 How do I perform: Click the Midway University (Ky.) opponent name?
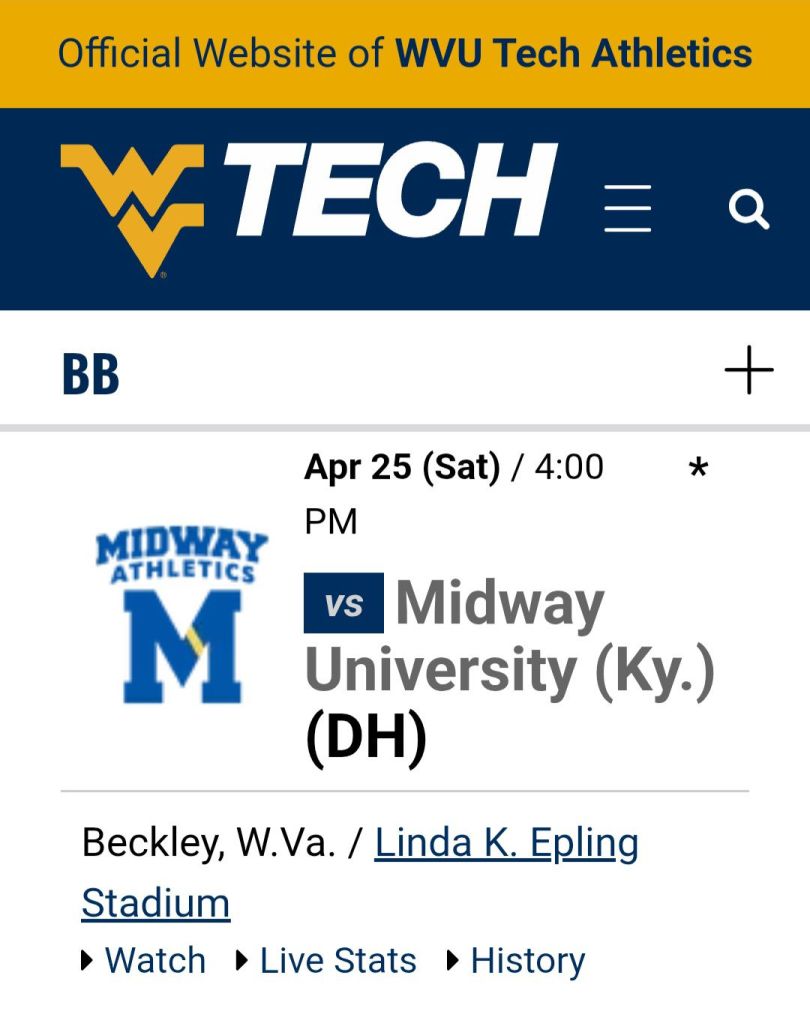(510, 637)
